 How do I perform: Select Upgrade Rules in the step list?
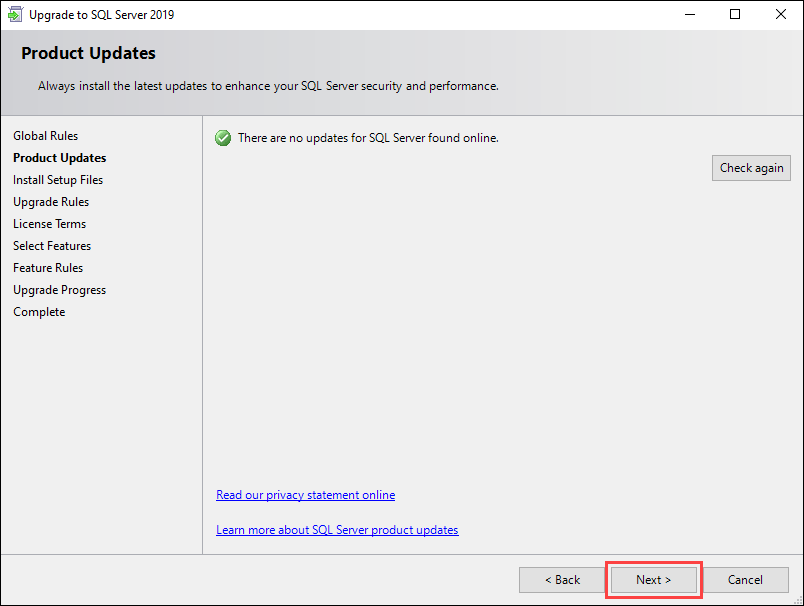pos(51,202)
